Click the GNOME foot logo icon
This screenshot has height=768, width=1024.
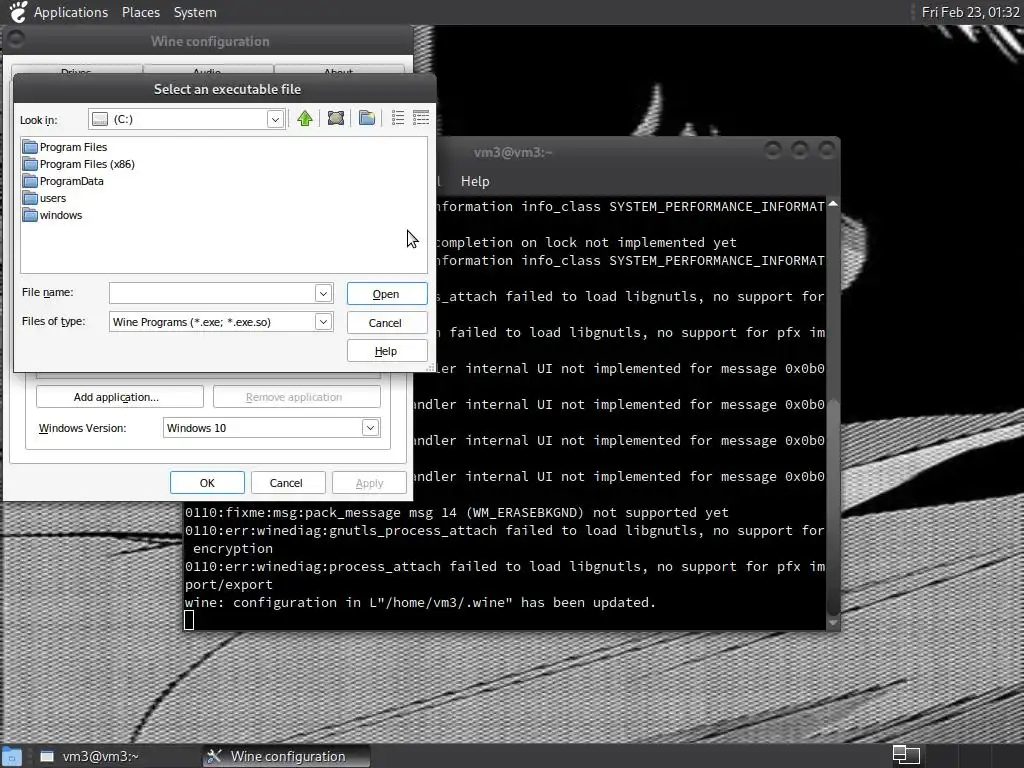(x=18, y=12)
